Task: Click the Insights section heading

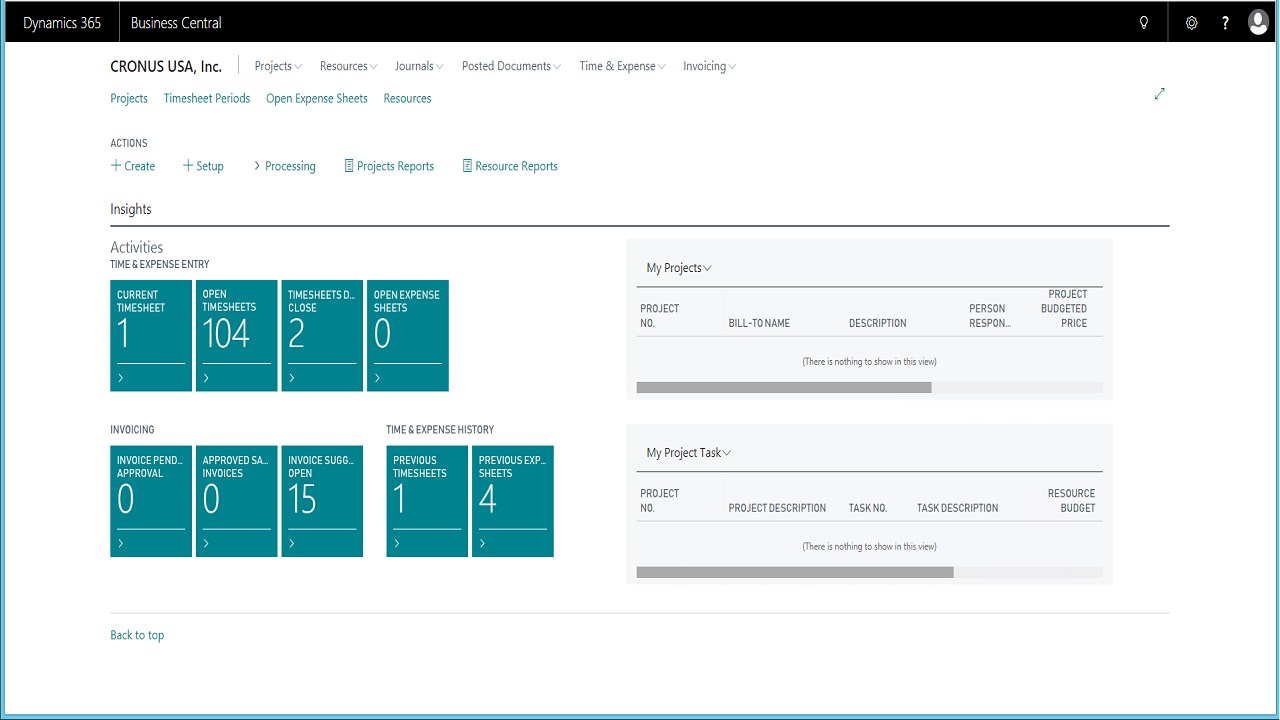Action: tap(131, 209)
